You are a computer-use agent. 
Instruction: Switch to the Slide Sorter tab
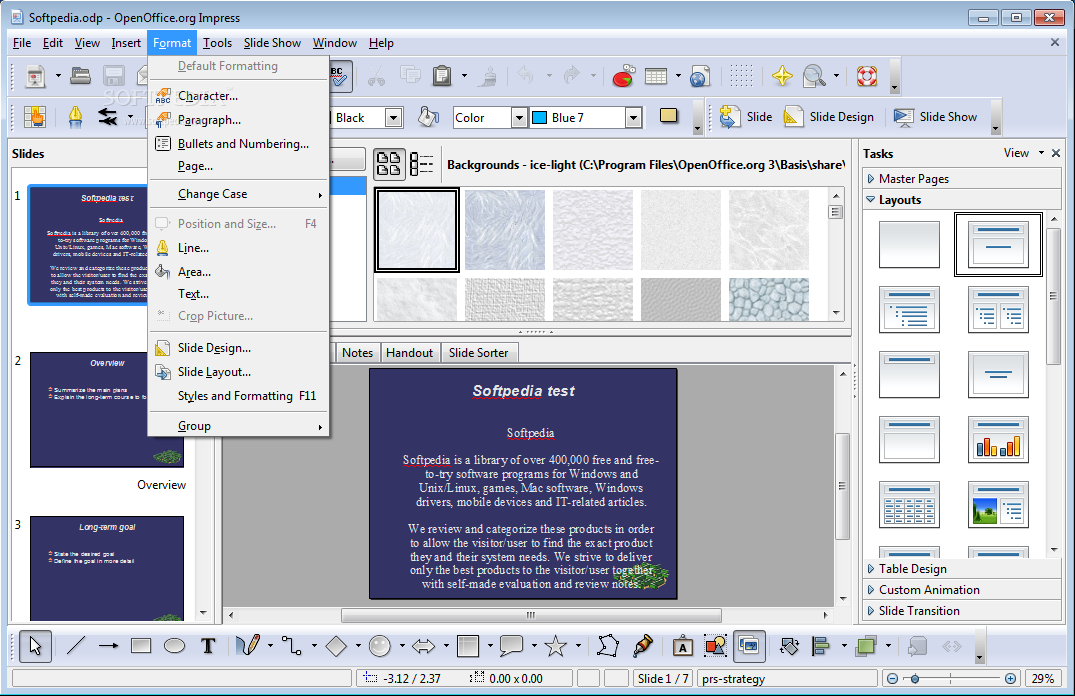coord(479,353)
